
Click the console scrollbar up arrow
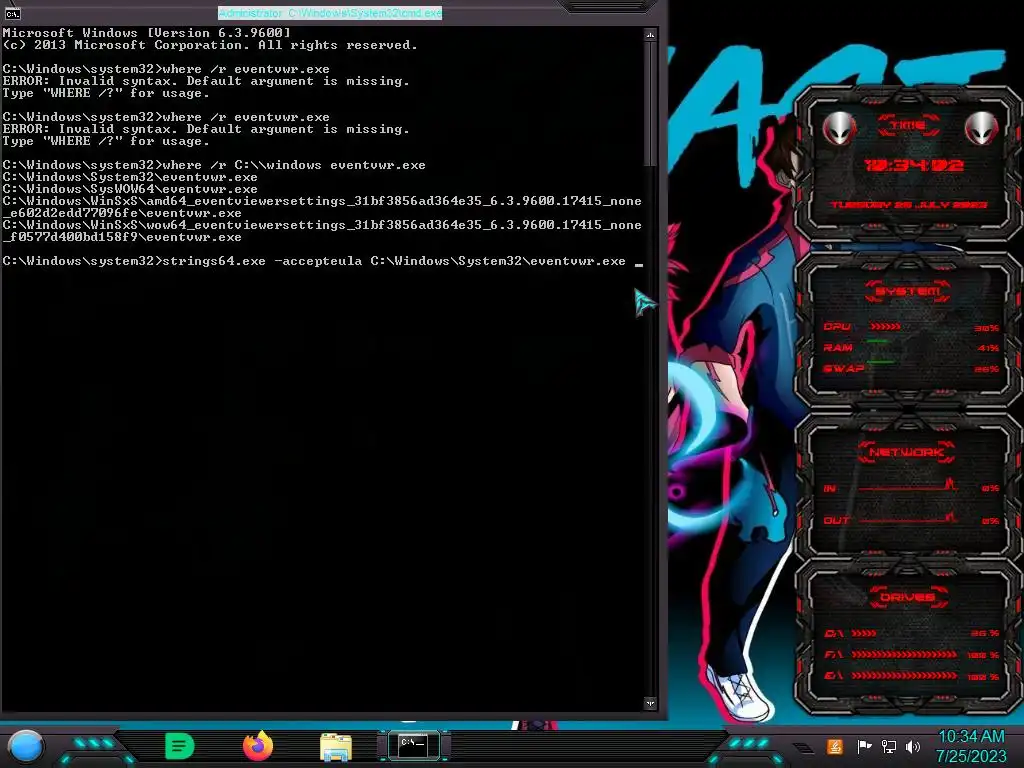pyautogui.click(x=650, y=35)
